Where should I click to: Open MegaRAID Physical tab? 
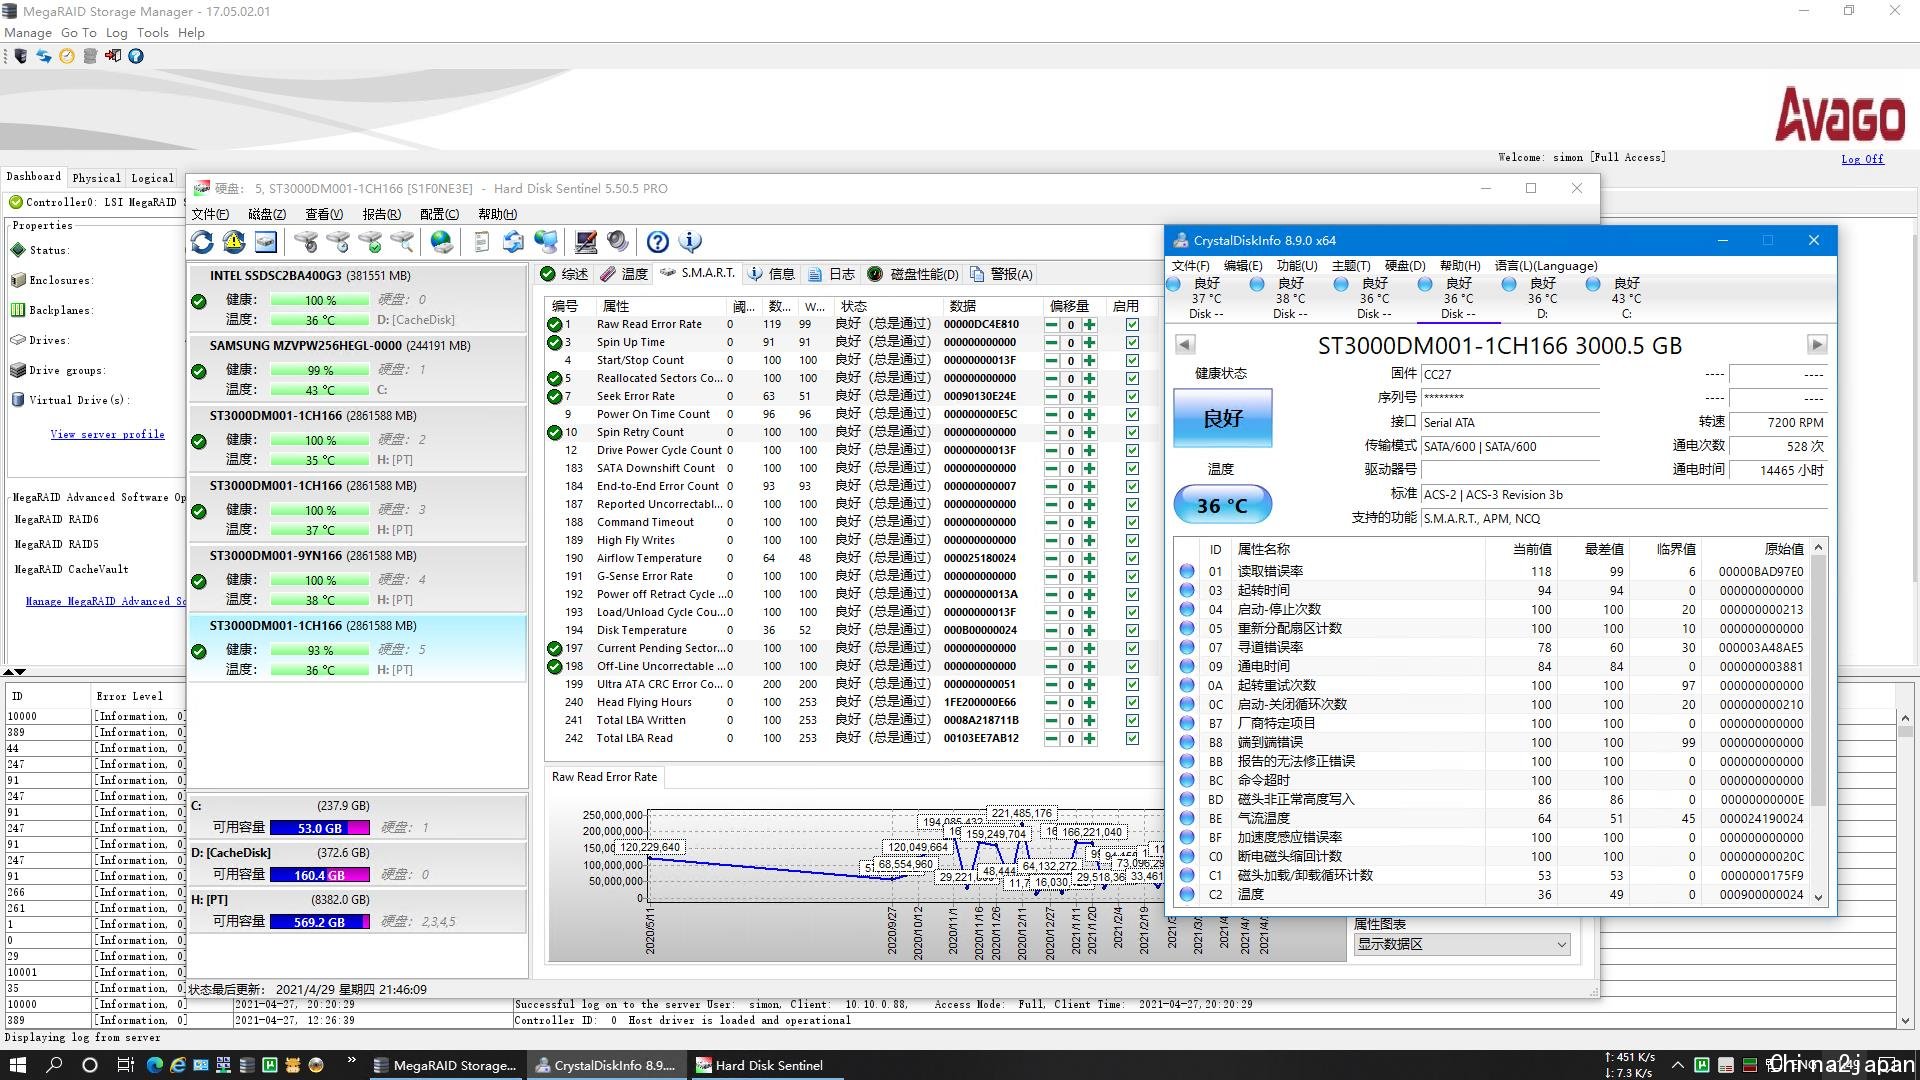point(96,178)
